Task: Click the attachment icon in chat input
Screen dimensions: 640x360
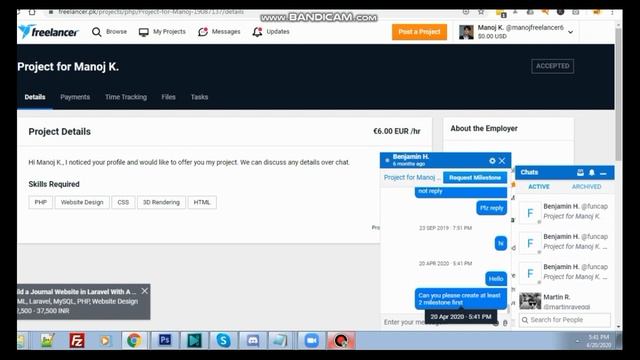Action: tap(505, 323)
